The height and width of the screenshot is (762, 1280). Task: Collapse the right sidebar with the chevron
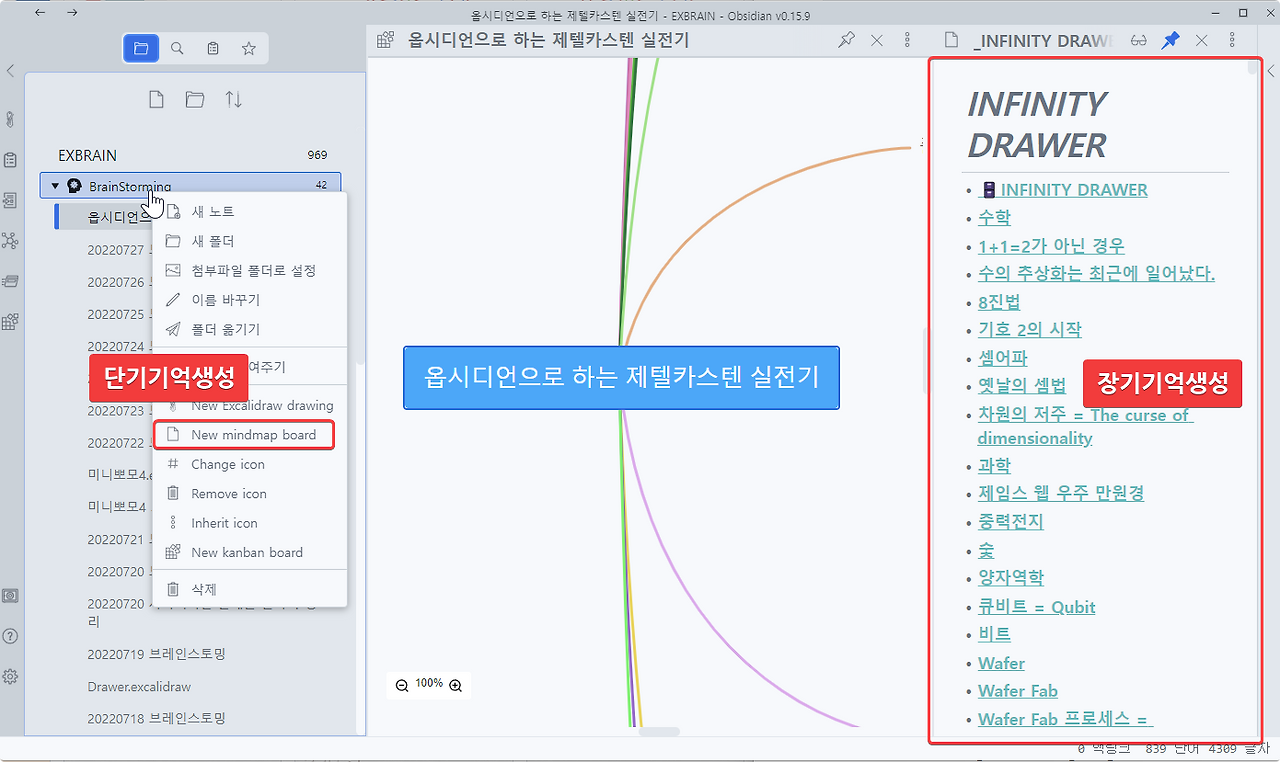[x=1271, y=71]
